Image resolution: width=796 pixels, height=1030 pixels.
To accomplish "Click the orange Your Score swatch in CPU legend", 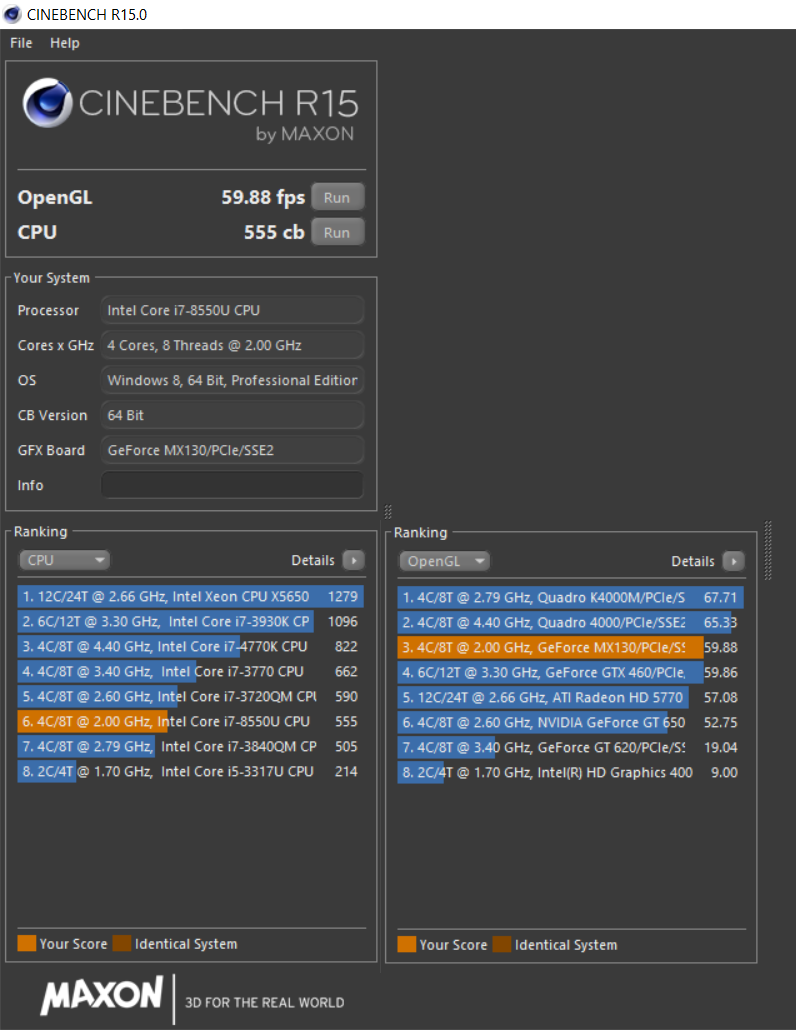I will pos(26,944).
